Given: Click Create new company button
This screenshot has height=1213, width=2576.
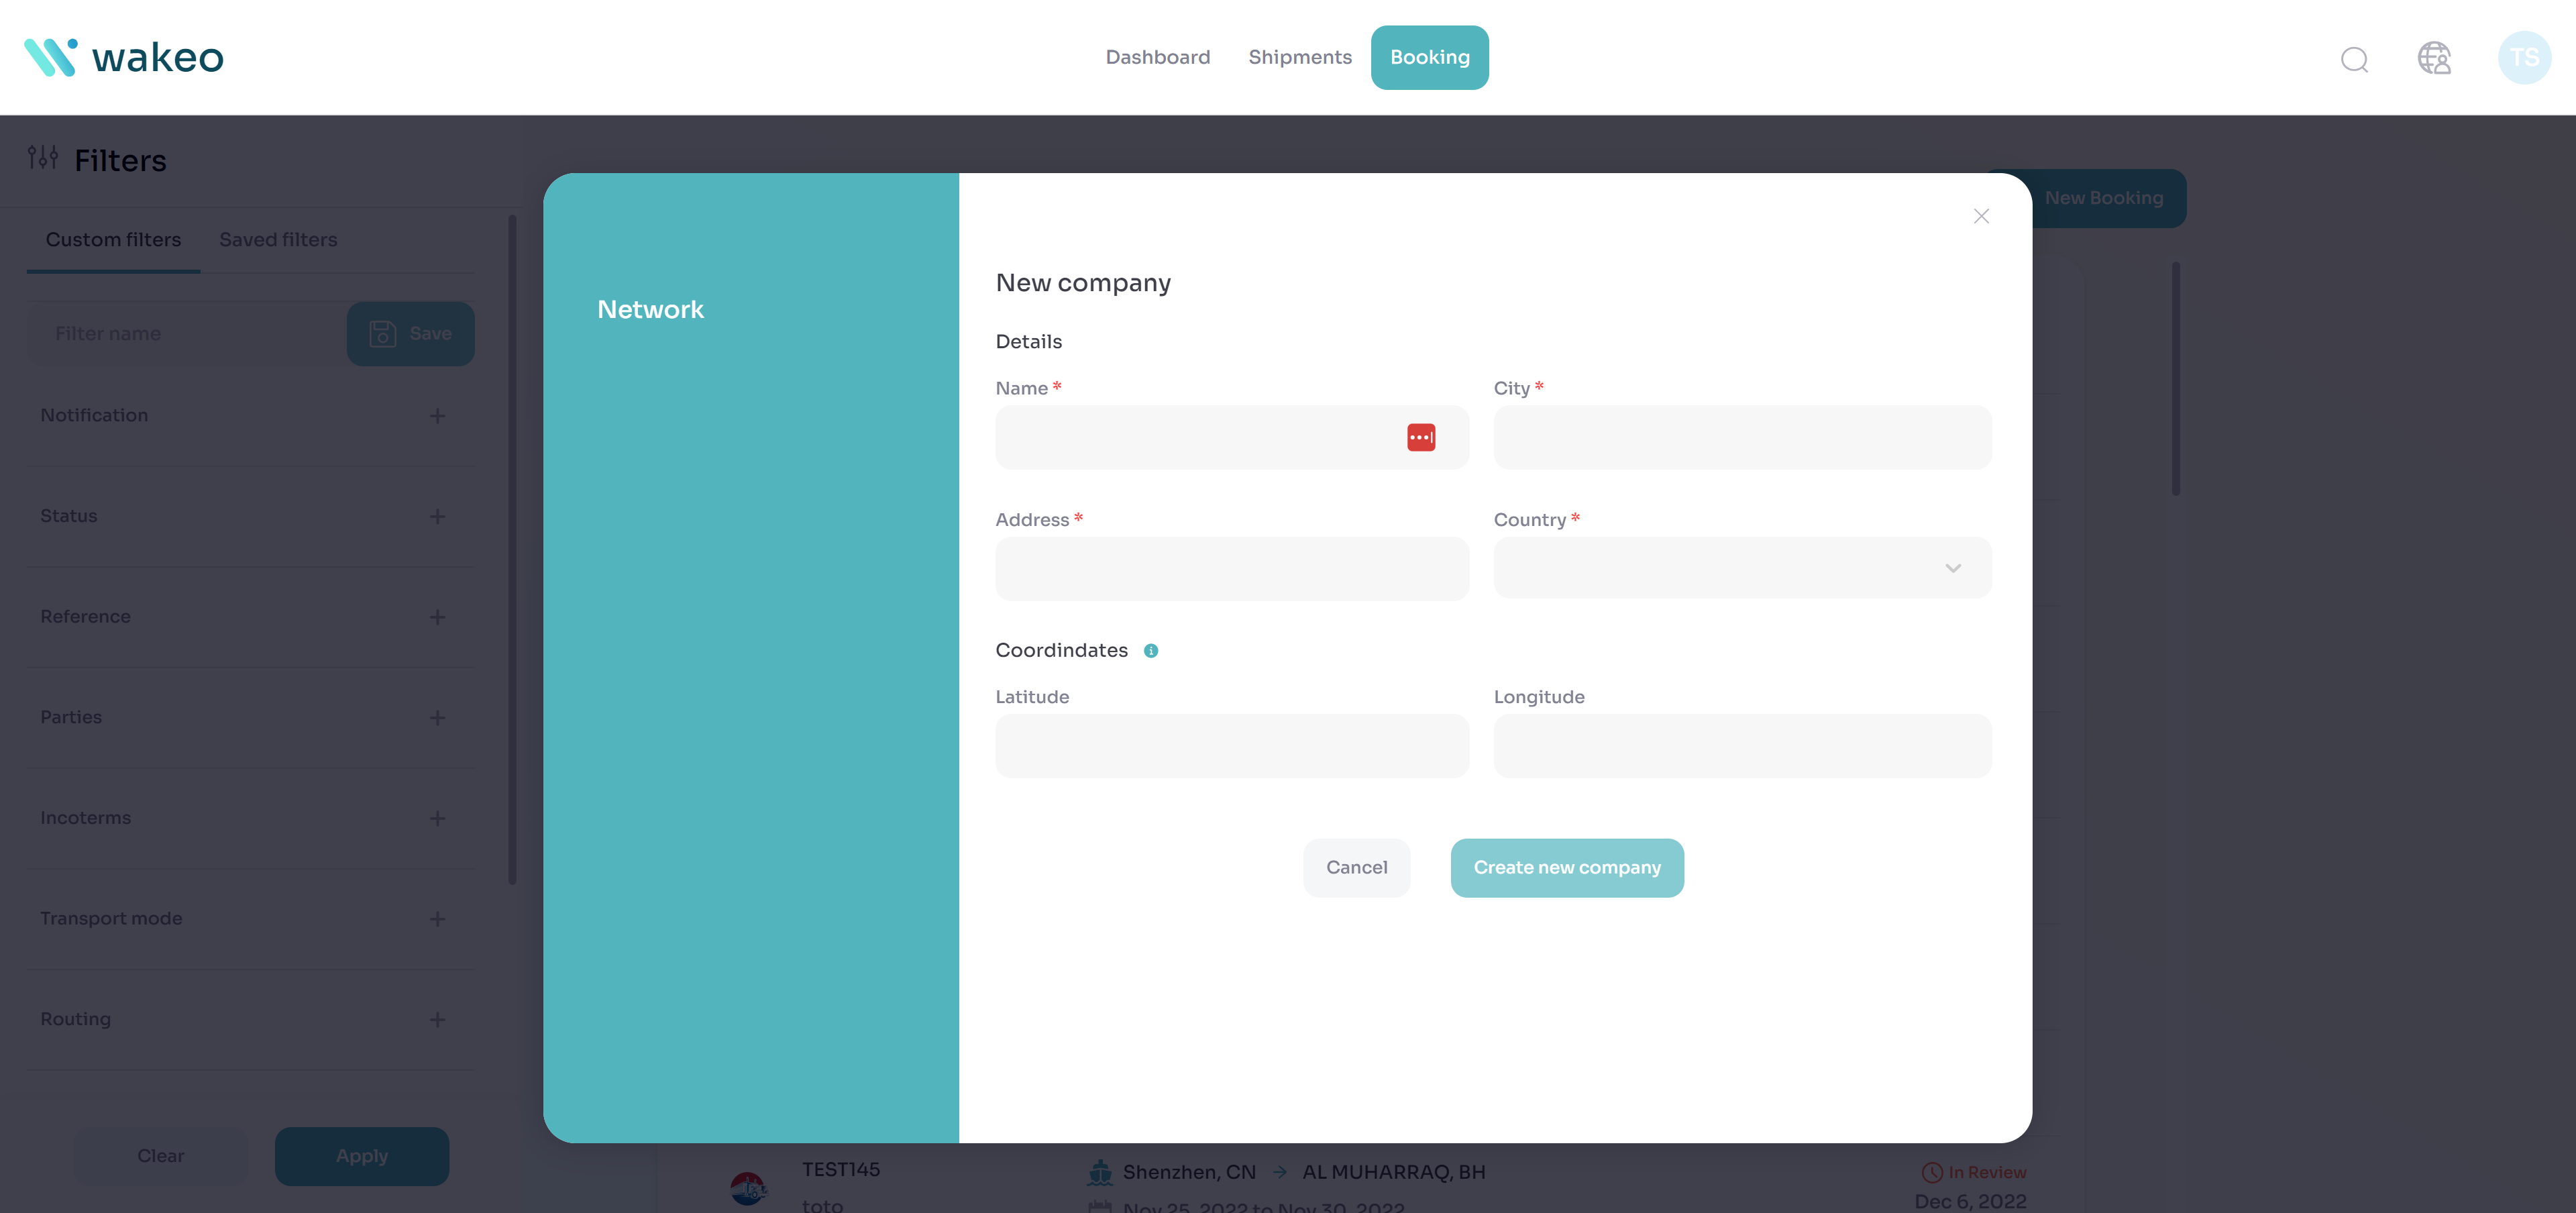Looking at the screenshot, I should point(1566,868).
